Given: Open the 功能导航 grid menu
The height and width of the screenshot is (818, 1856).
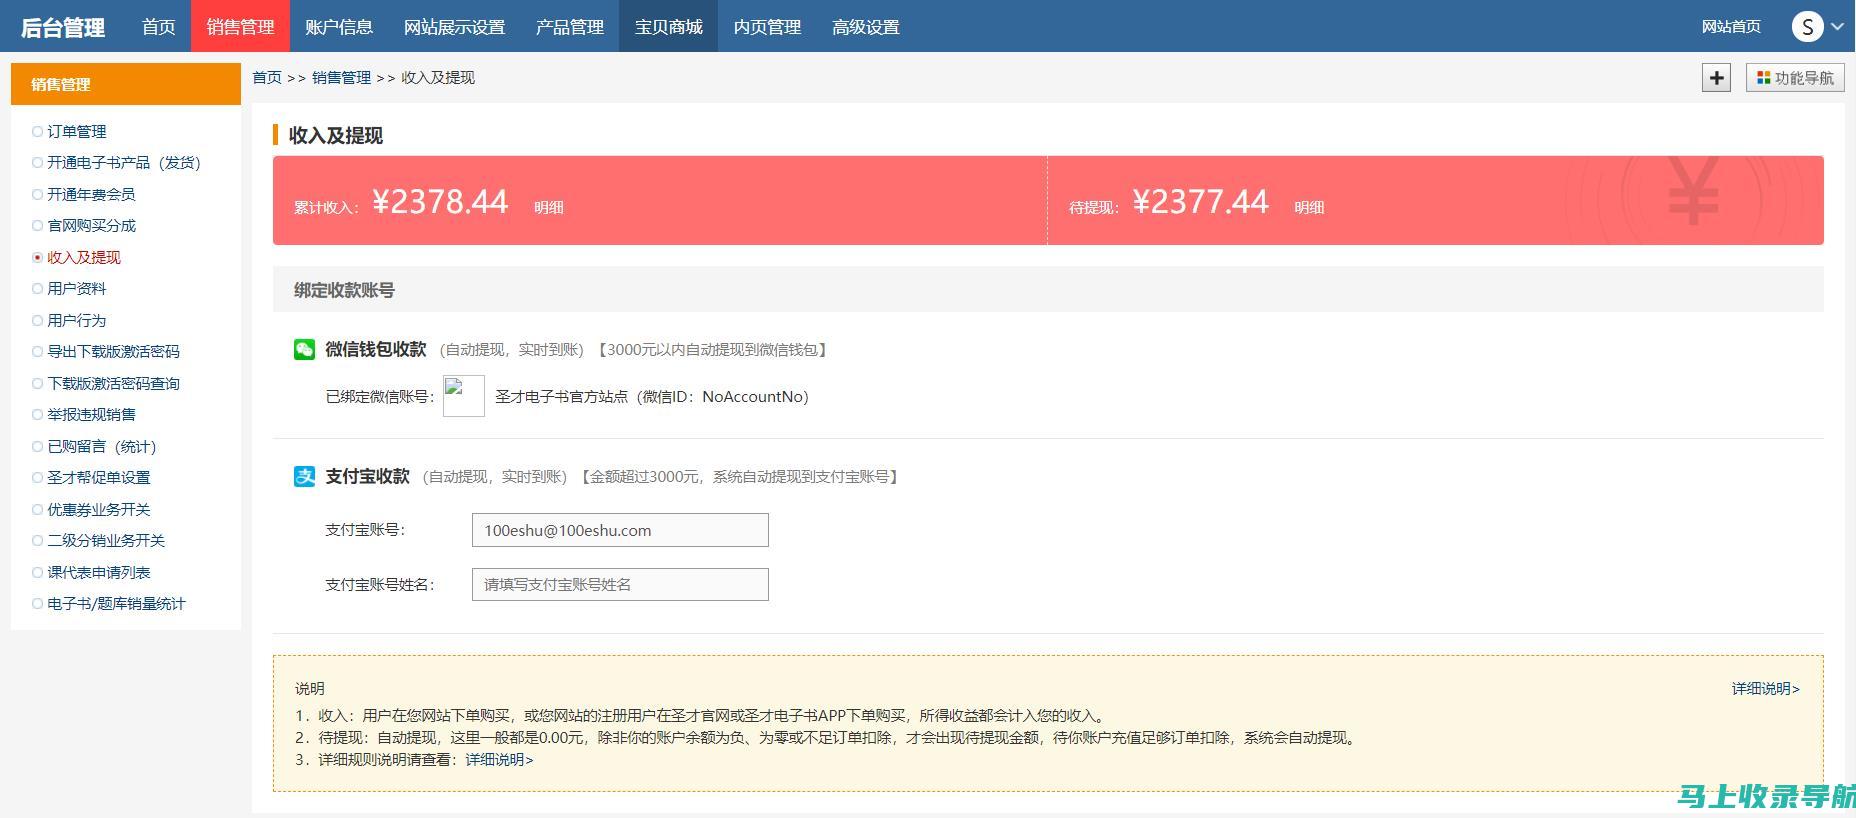Looking at the screenshot, I should pyautogui.click(x=1795, y=78).
